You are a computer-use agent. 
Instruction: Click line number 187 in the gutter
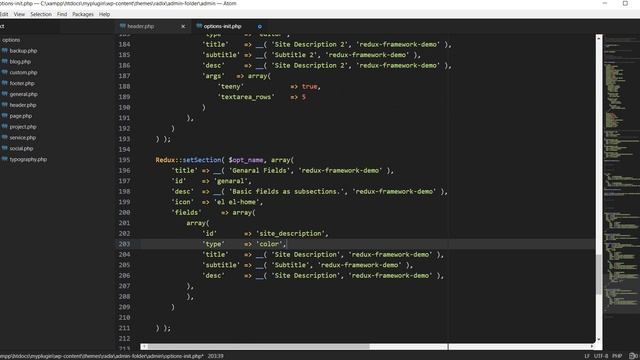(x=124, y=76)
